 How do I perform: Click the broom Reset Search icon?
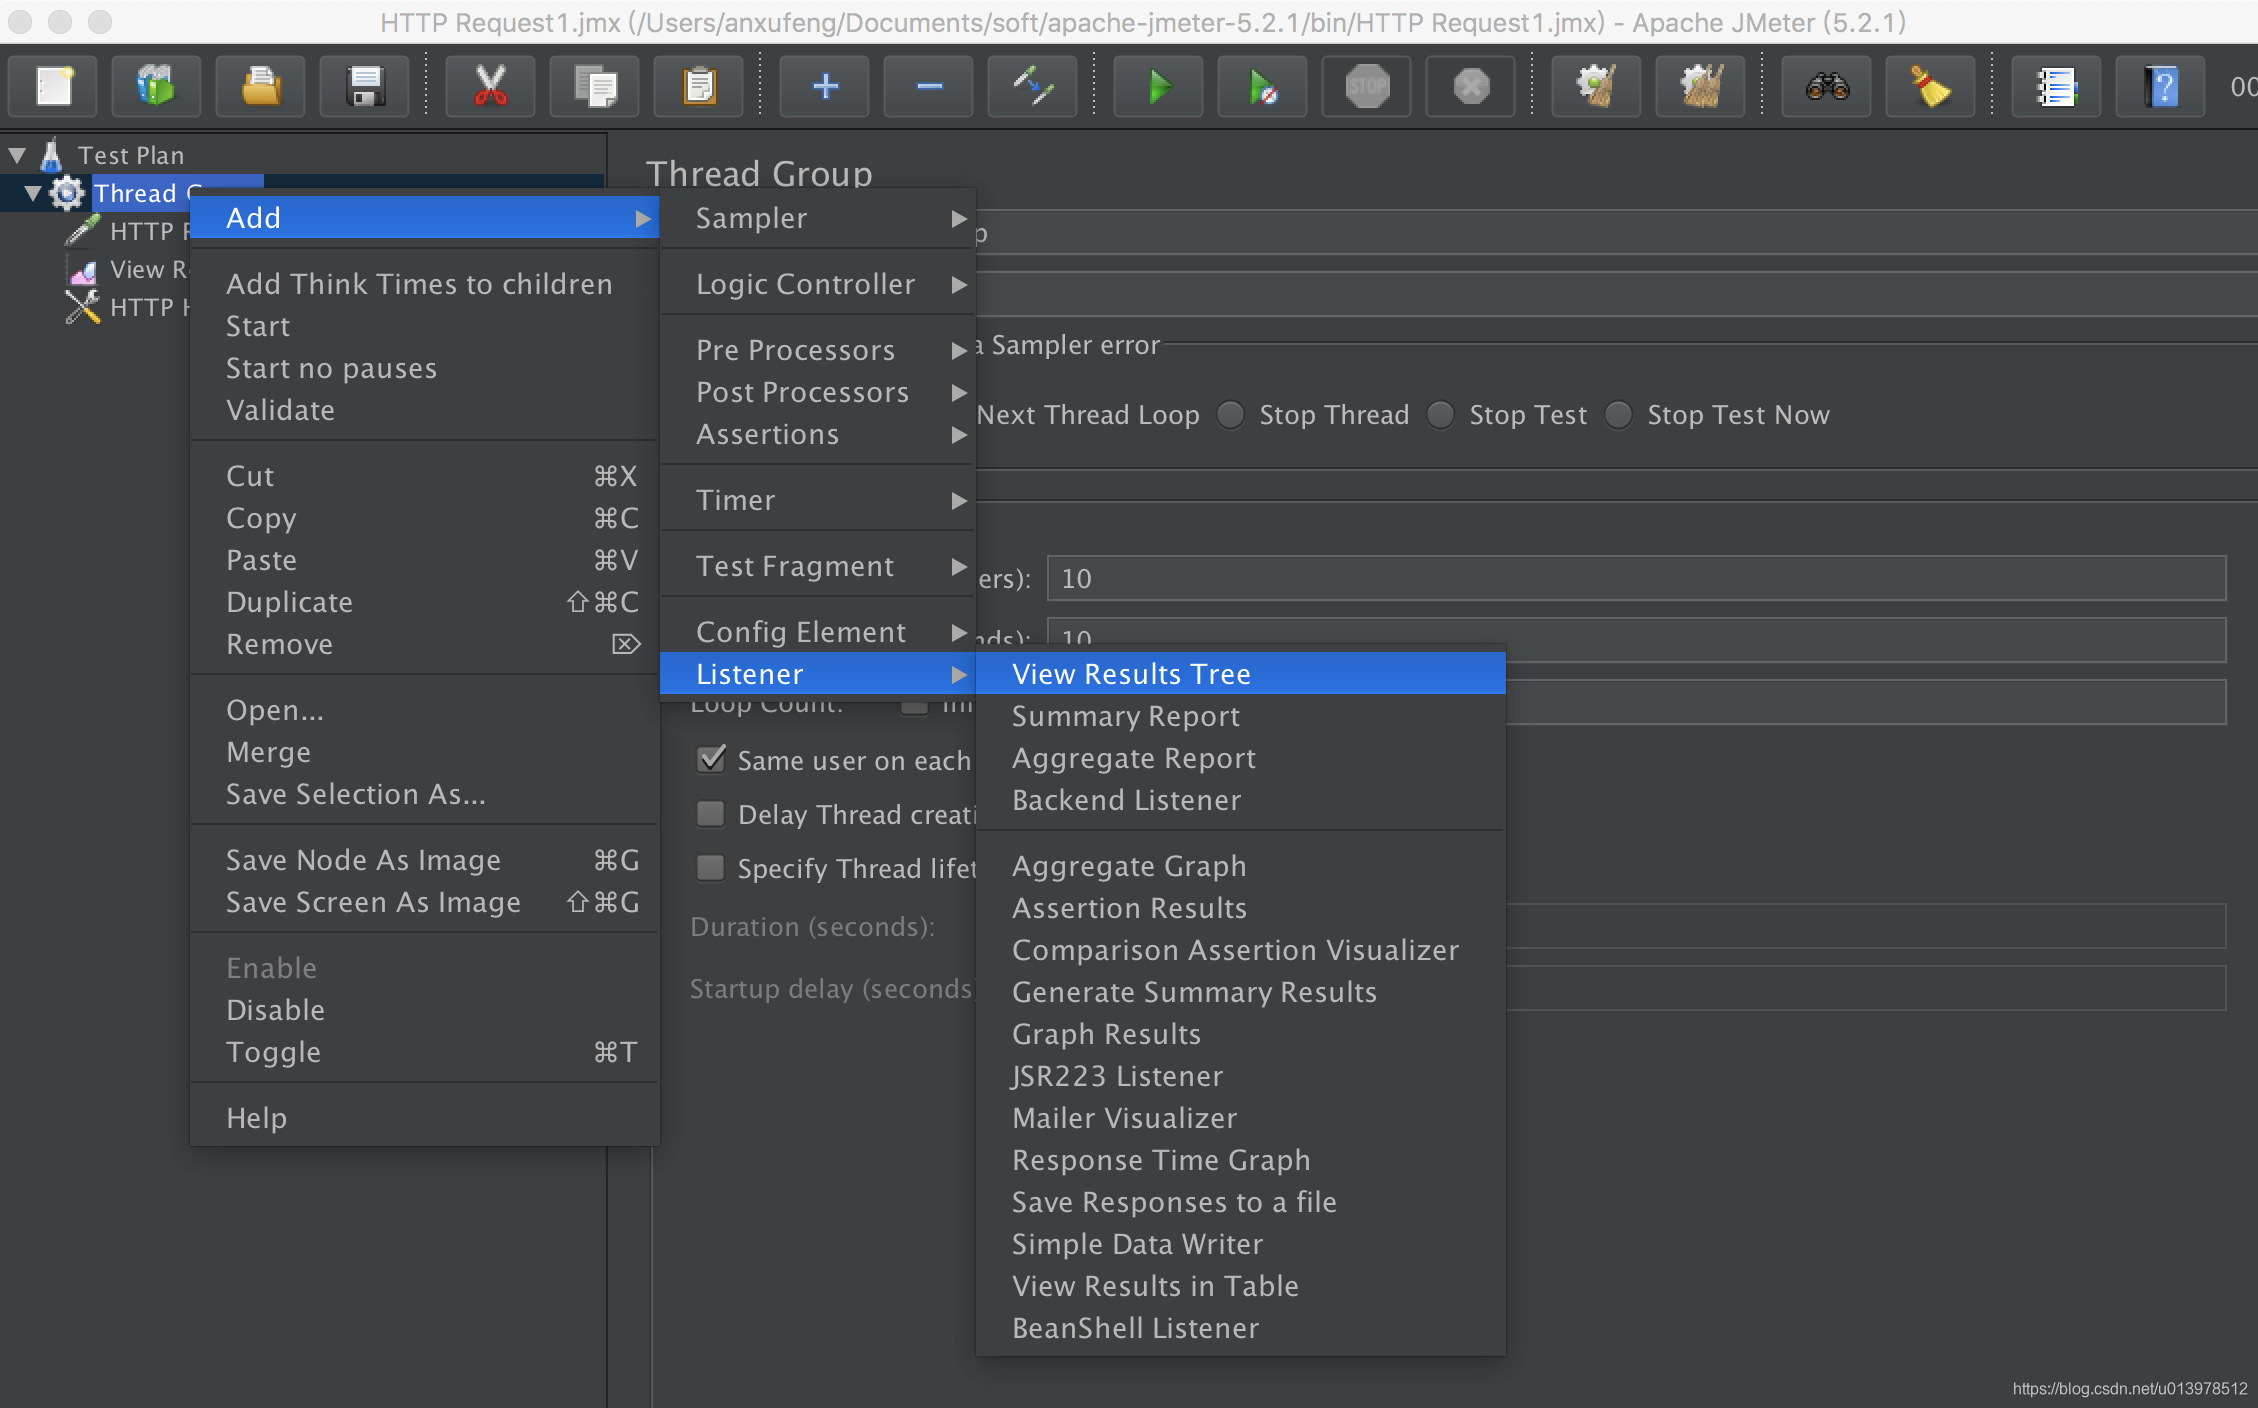1930,87
